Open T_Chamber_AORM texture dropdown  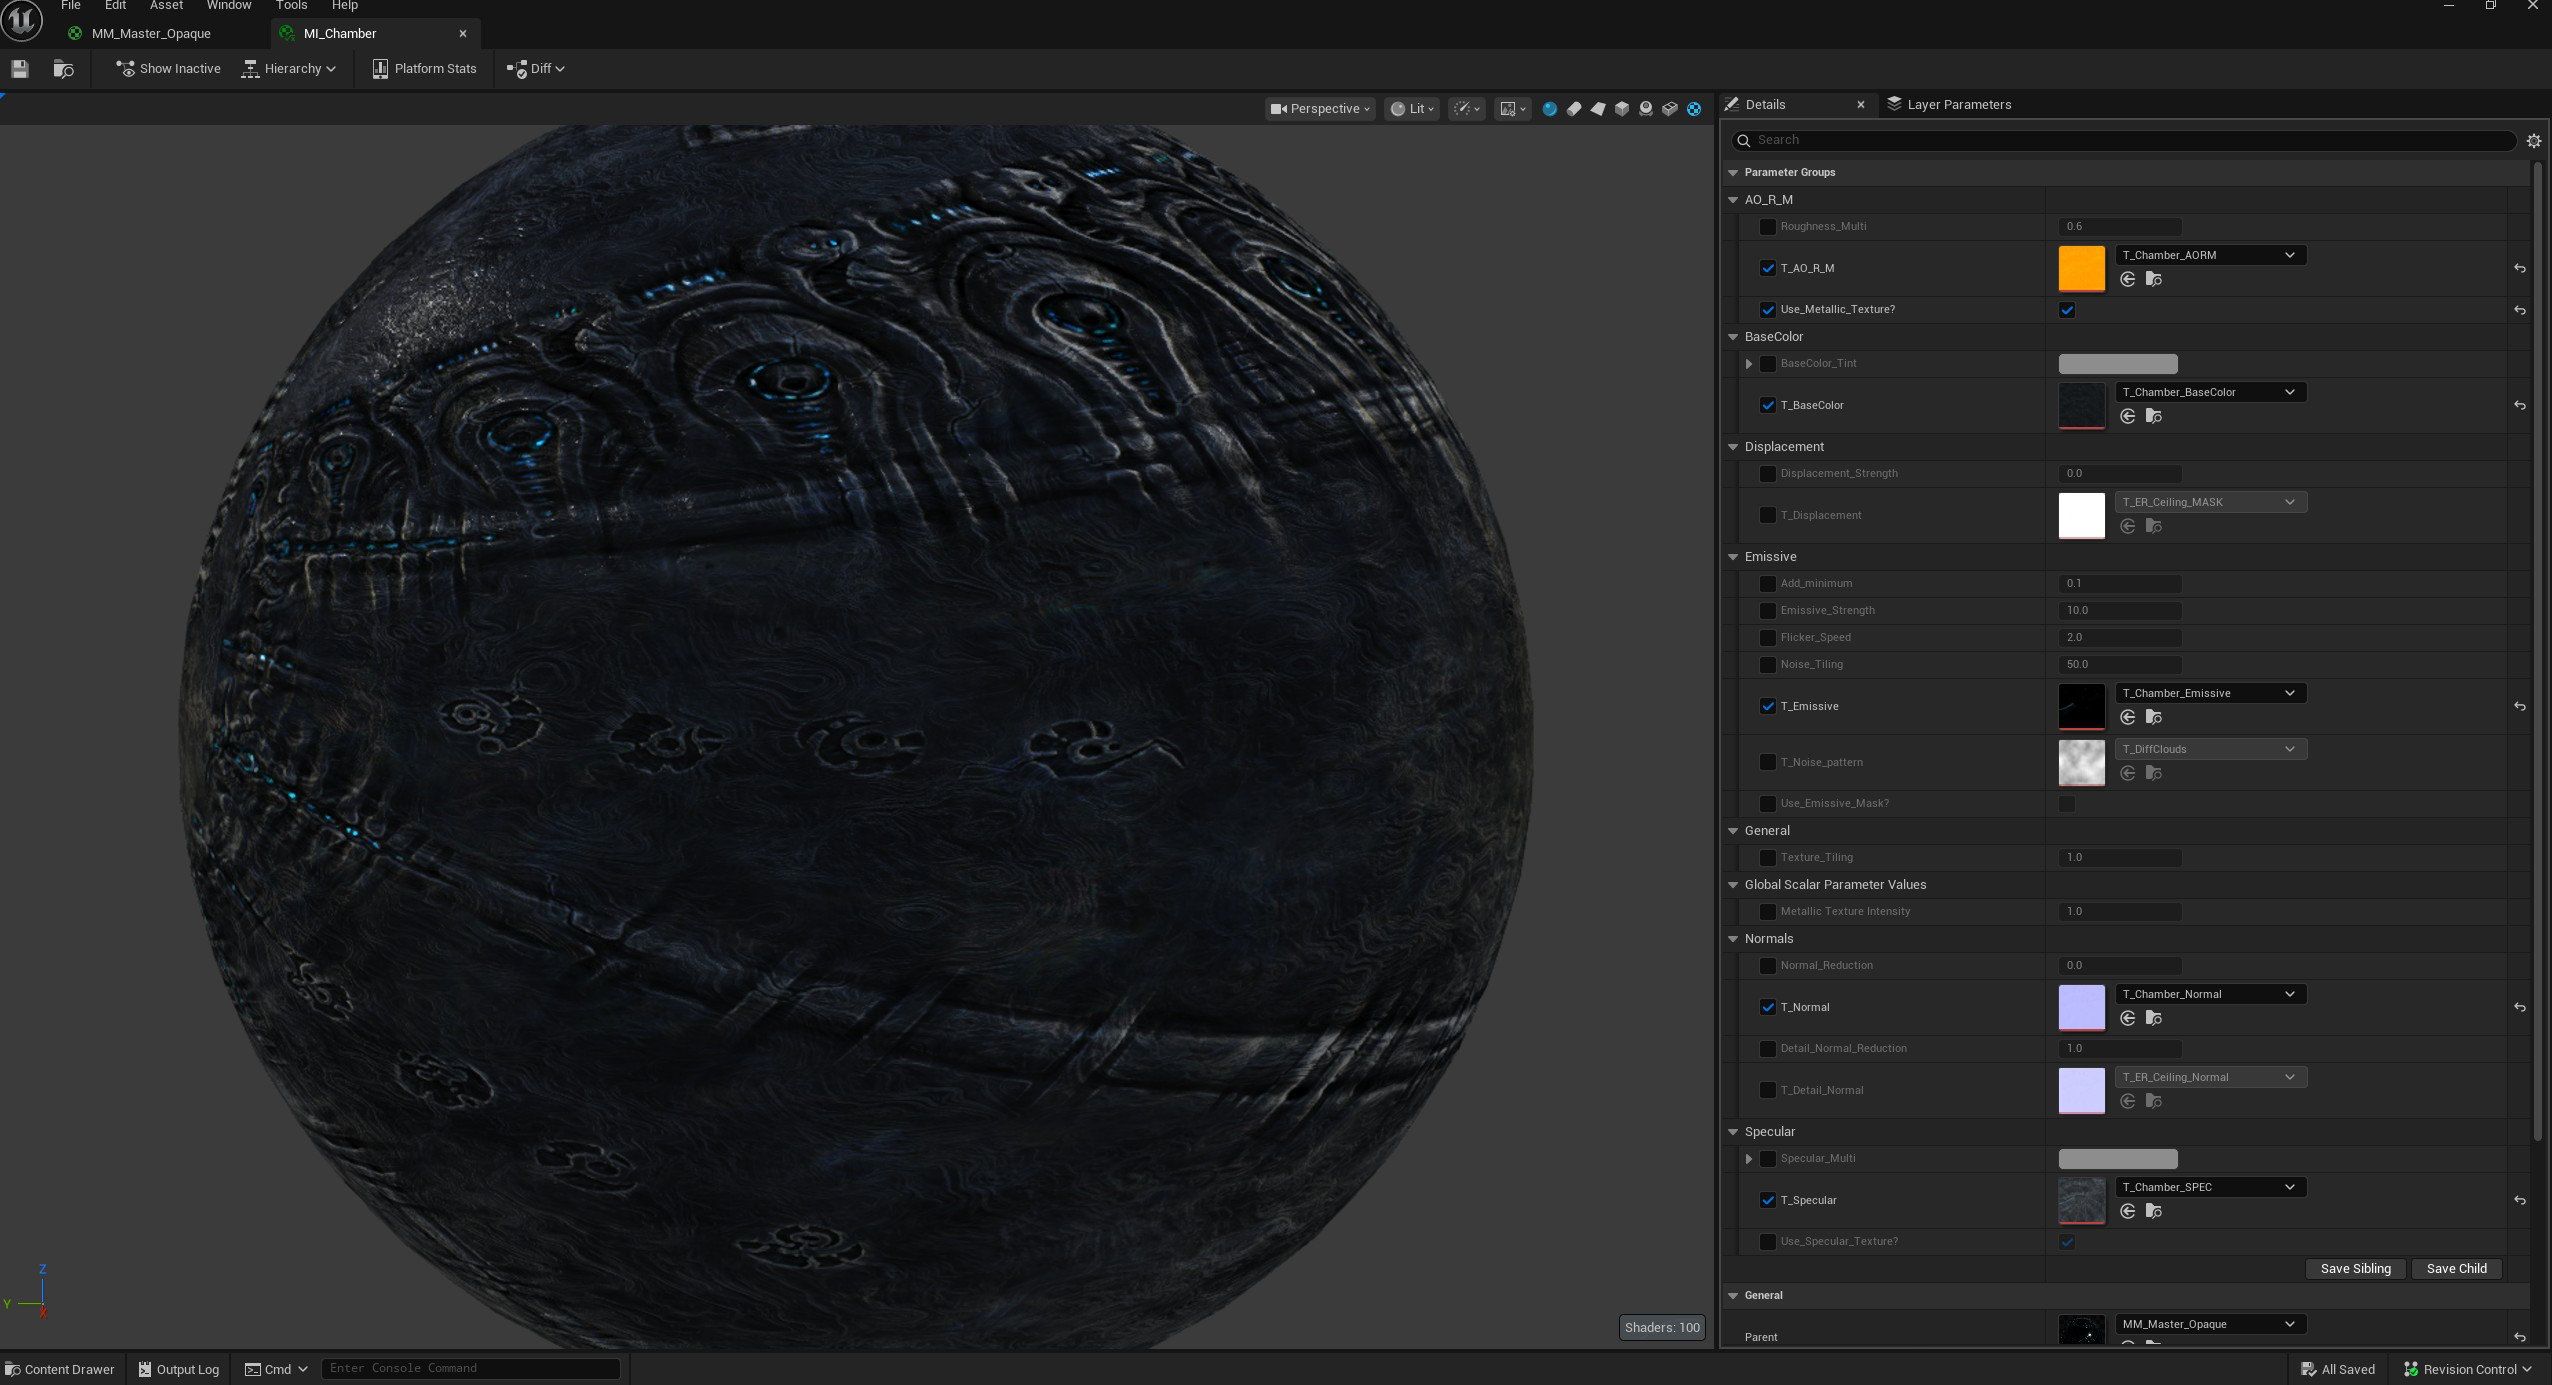(x=2210, y=256)
